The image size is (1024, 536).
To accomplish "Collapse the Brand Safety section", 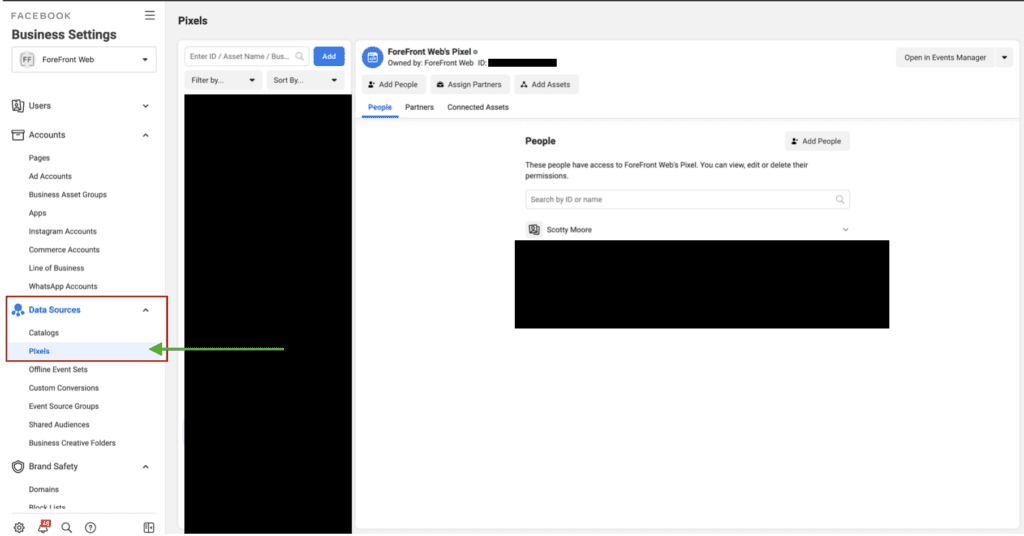I will (146, 467).
